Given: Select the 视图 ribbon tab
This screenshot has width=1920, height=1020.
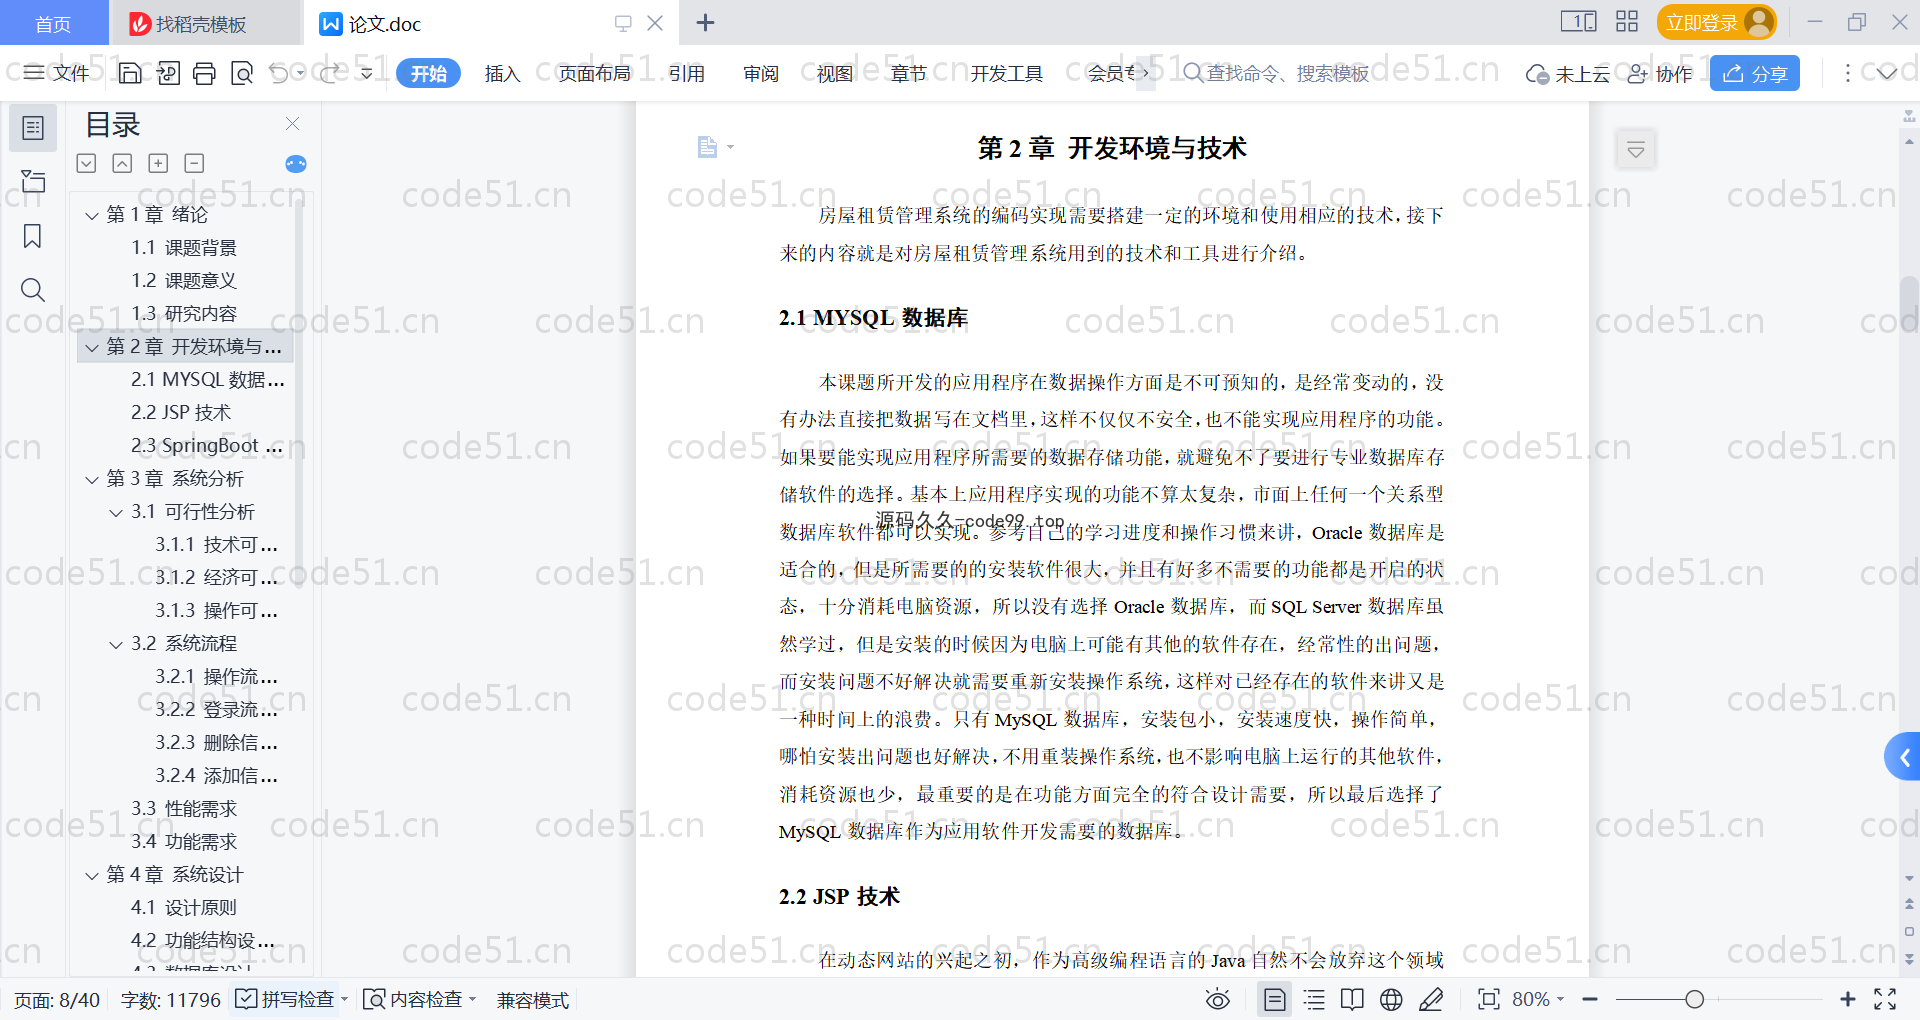Looking at the screenshot, I should (x=835, y=73).
